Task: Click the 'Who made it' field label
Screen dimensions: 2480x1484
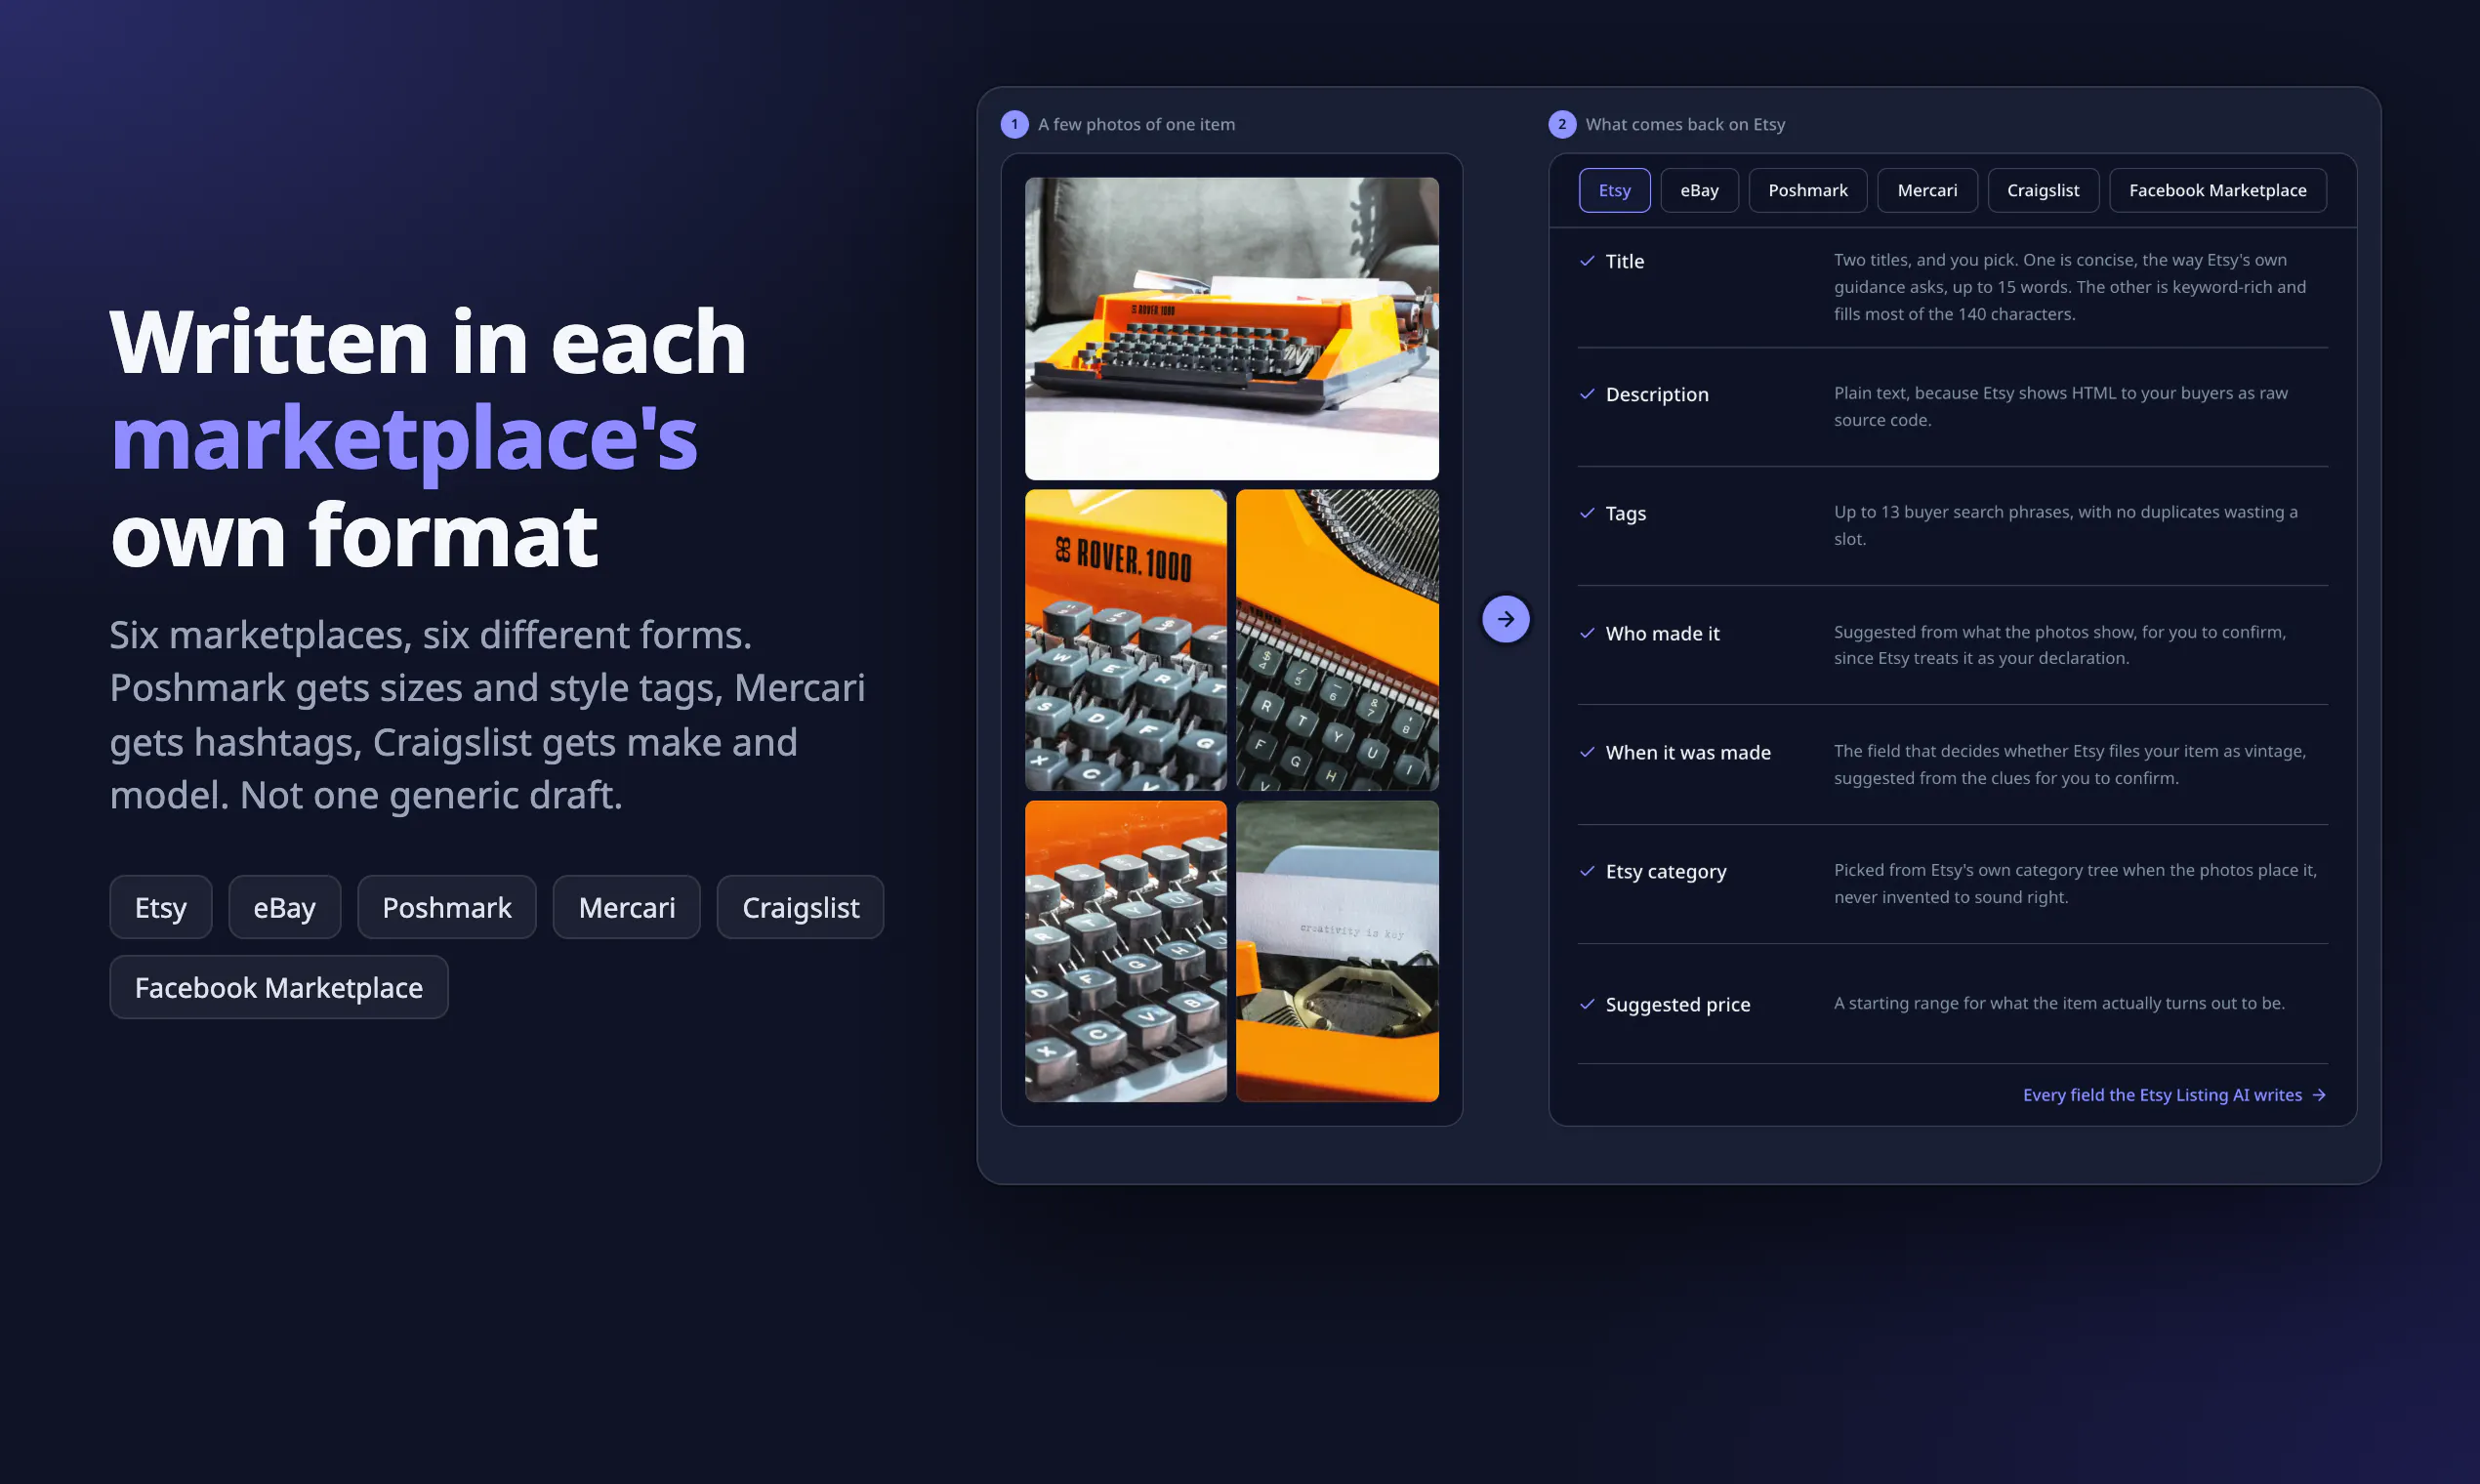Action: pos(1662,633)
